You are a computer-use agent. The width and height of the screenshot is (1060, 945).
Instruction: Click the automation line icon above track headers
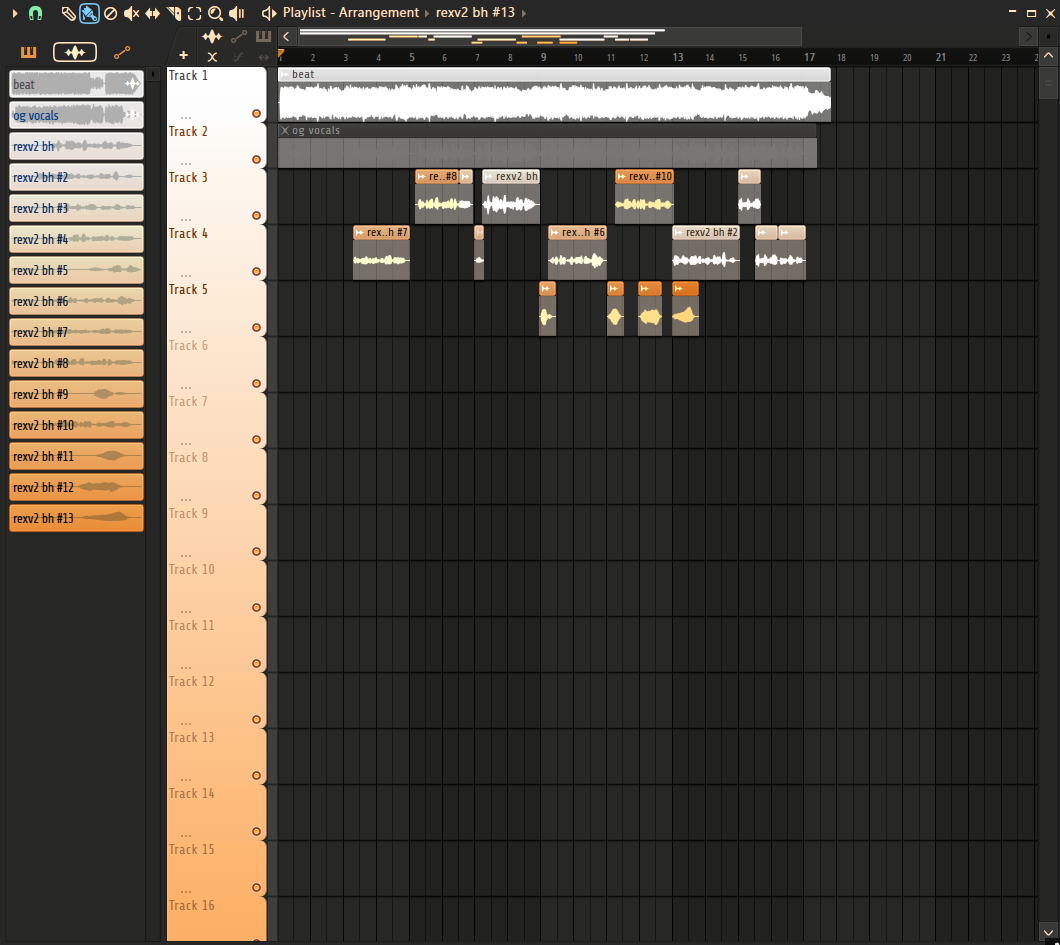pos(239,37)
